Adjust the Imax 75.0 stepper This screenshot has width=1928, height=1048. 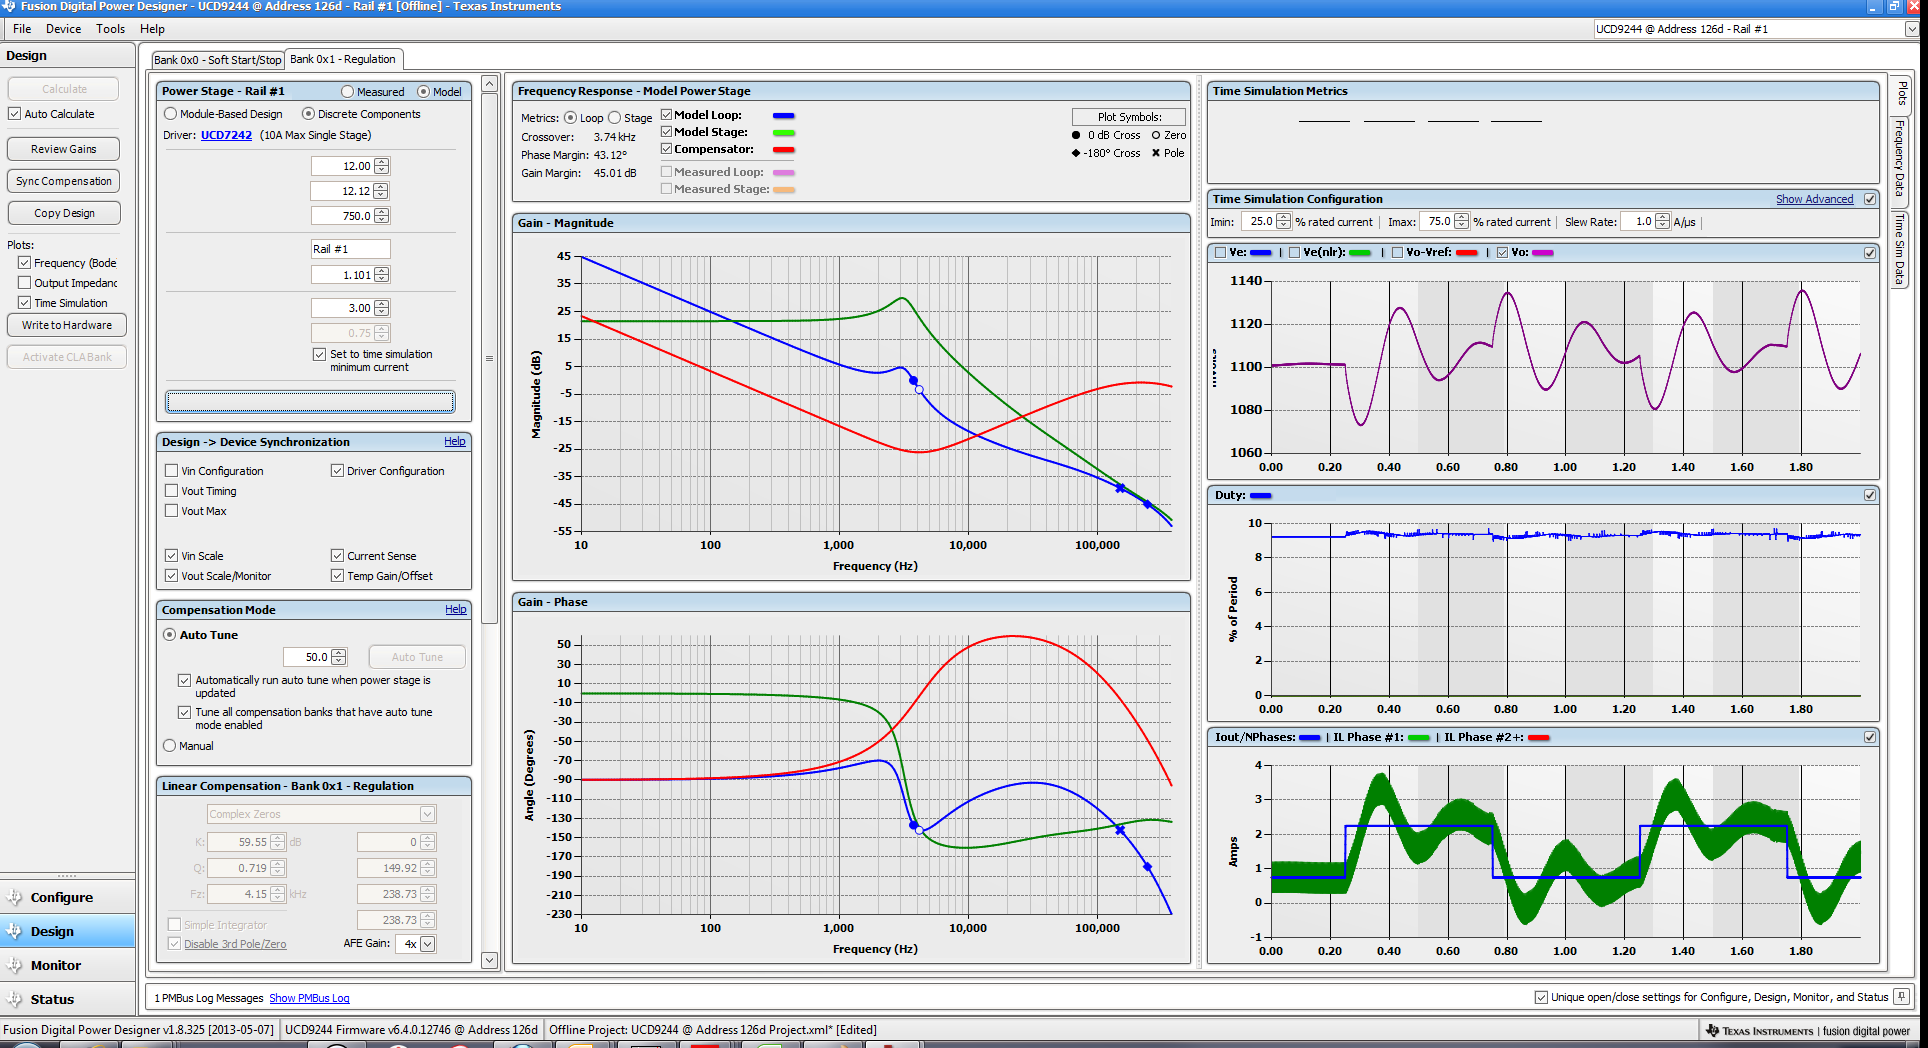tap(1461, 222)
